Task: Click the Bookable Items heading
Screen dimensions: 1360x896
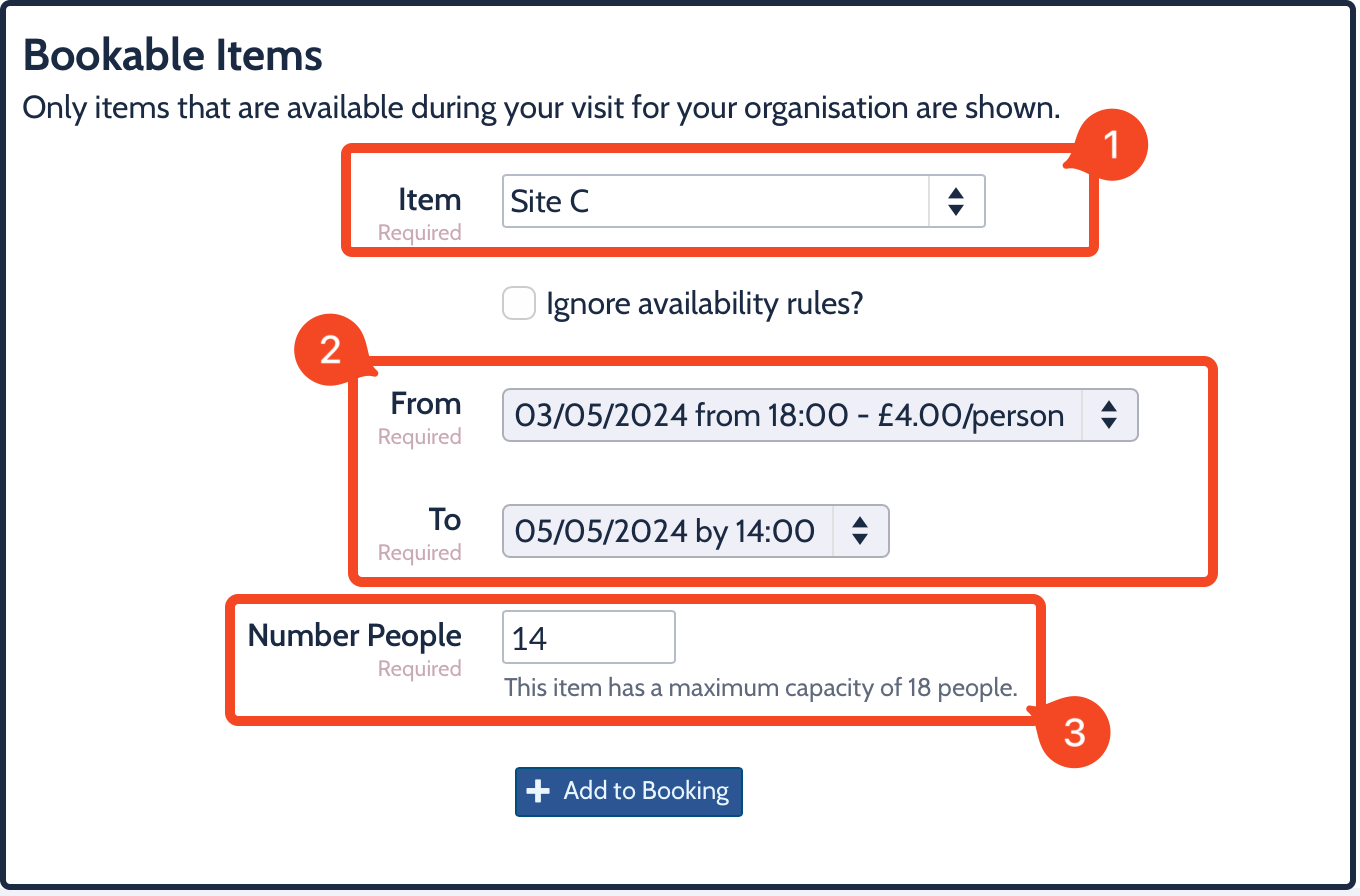Action: (173, 56)
